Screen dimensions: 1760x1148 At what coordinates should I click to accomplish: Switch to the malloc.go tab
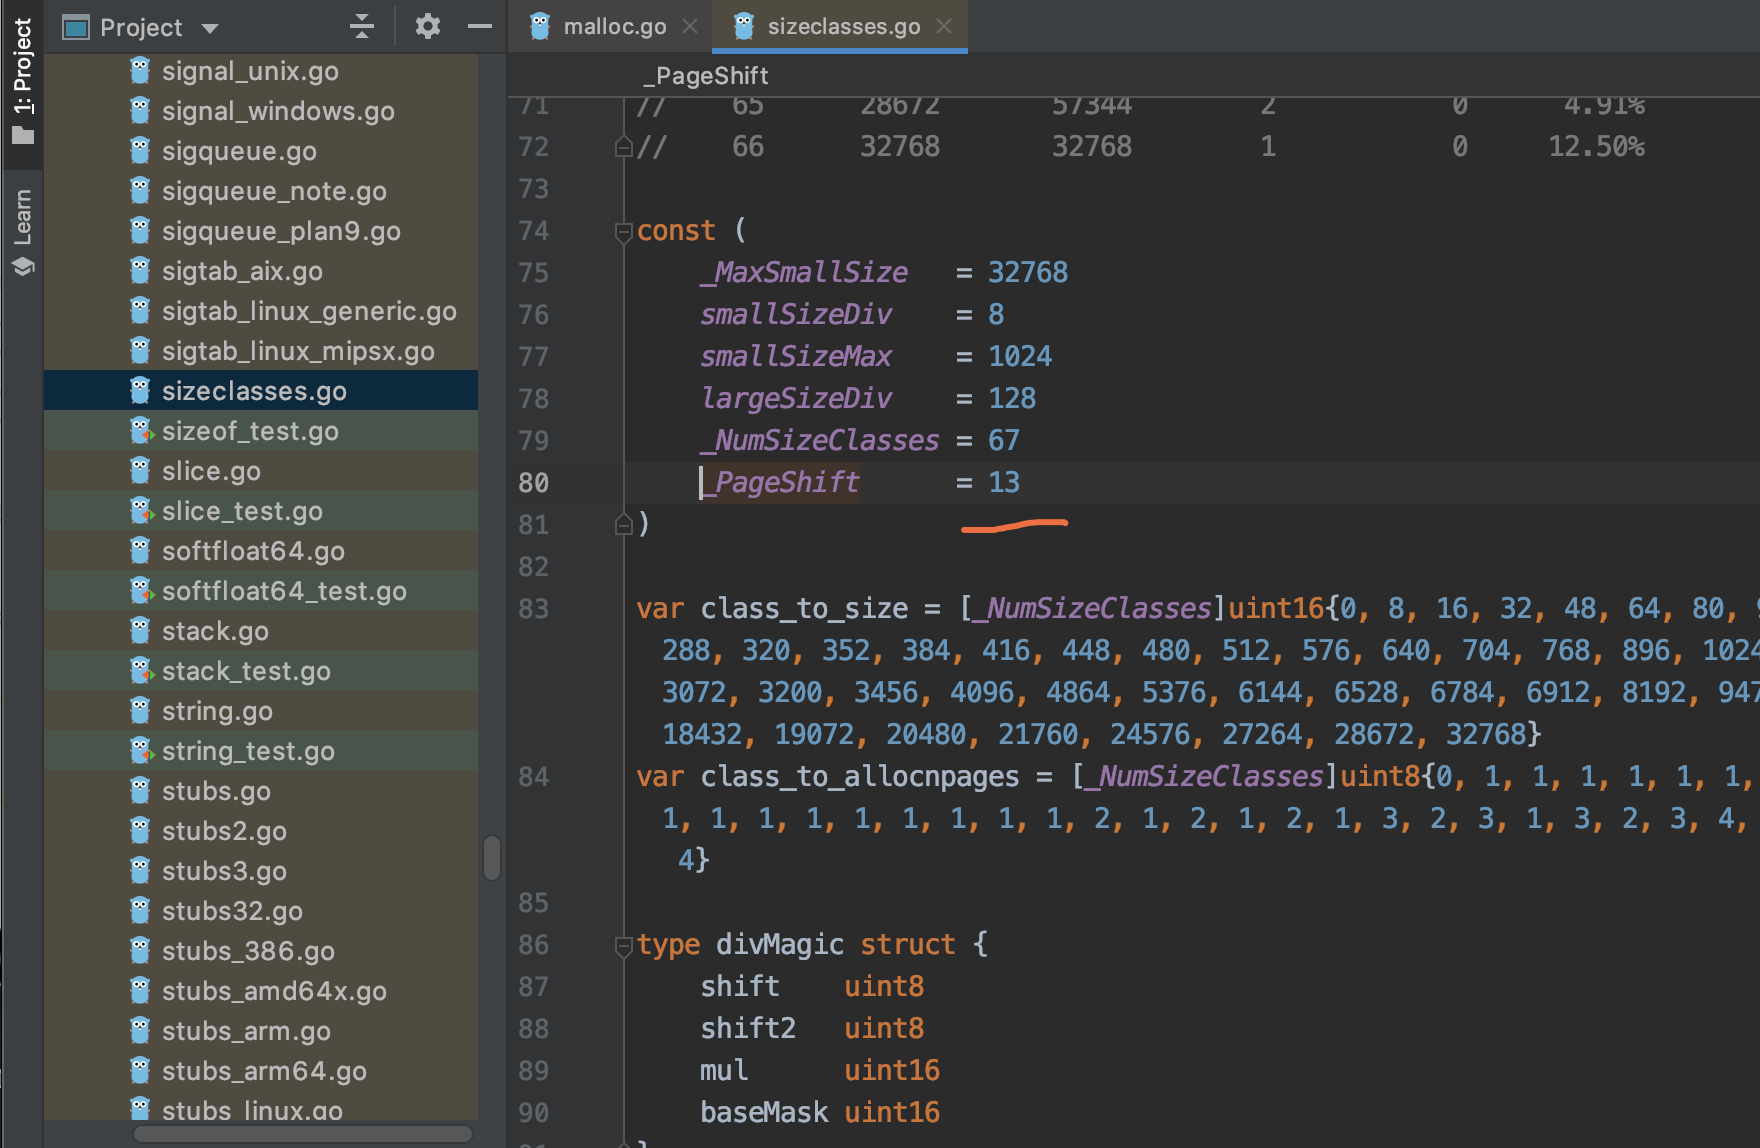(614, 27)
